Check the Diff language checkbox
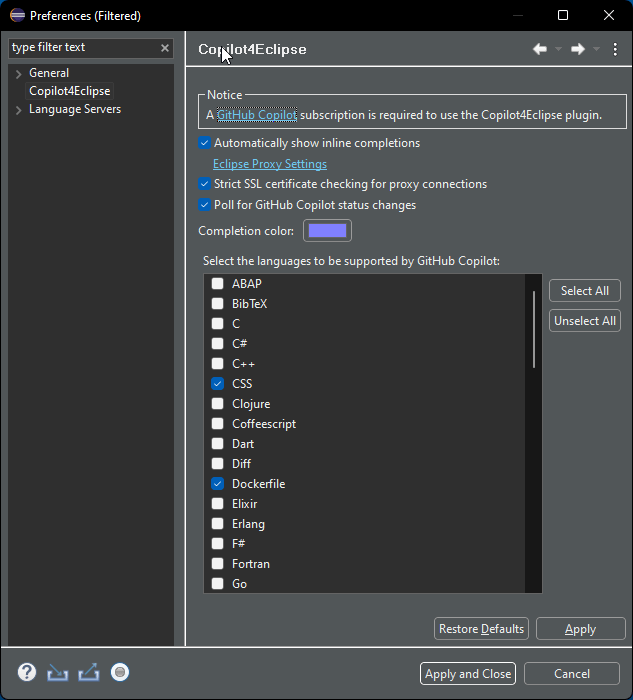This screenshot has height=700, width=633. coord(217,463)
